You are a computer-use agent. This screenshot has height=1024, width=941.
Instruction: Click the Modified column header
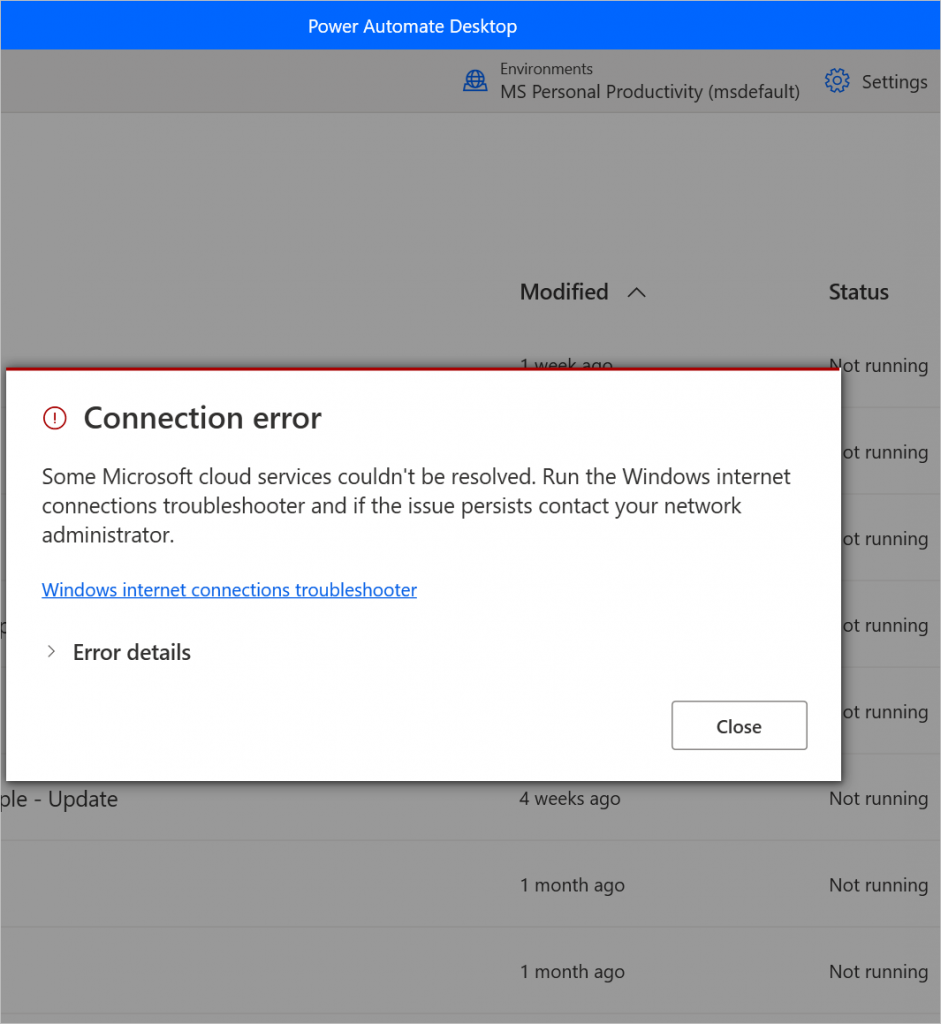click(x=564, y=292)
